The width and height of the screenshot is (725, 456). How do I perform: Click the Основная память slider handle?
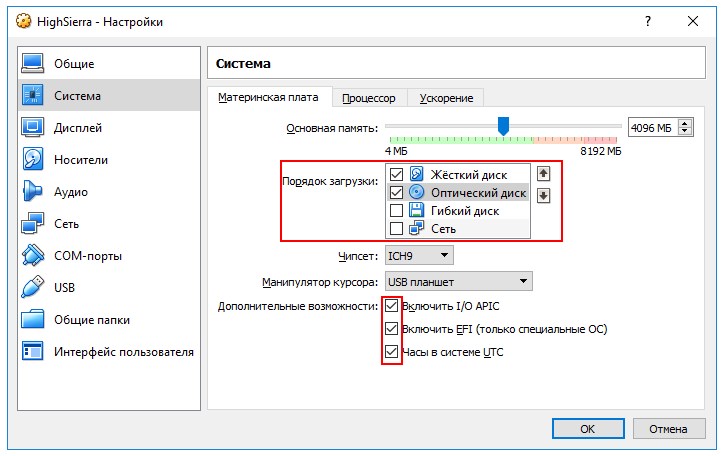[x=504, y=125]
